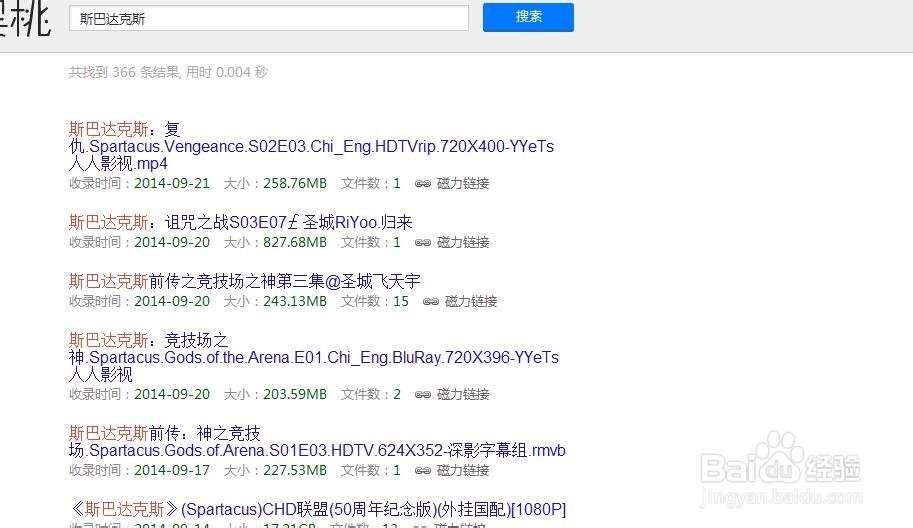Open the Gods.of.Arena.S01E03.HDTV rmvb result title
Screen dimensions: 913x528
tap(317, 442)
